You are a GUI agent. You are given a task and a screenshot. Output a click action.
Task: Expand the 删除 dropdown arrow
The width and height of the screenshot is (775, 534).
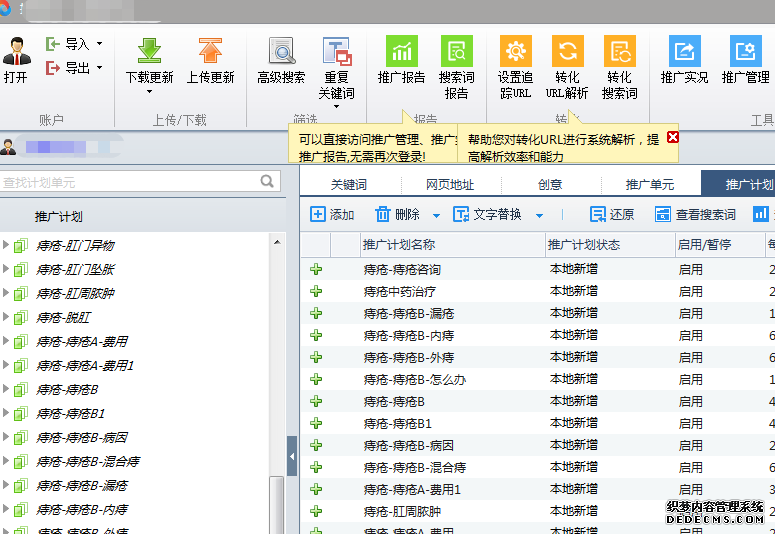436,215
